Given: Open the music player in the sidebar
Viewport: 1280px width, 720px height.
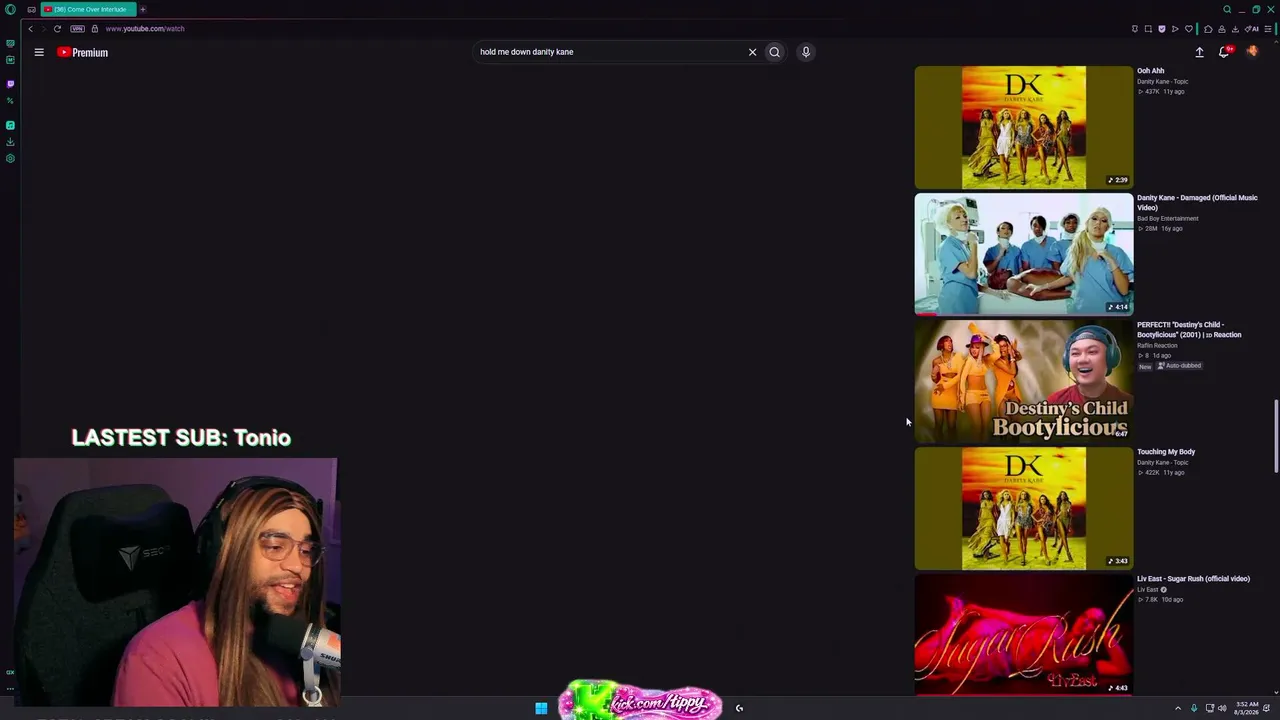Looking at the screenshot, I should pyautogui.click(x=10, y=125).
